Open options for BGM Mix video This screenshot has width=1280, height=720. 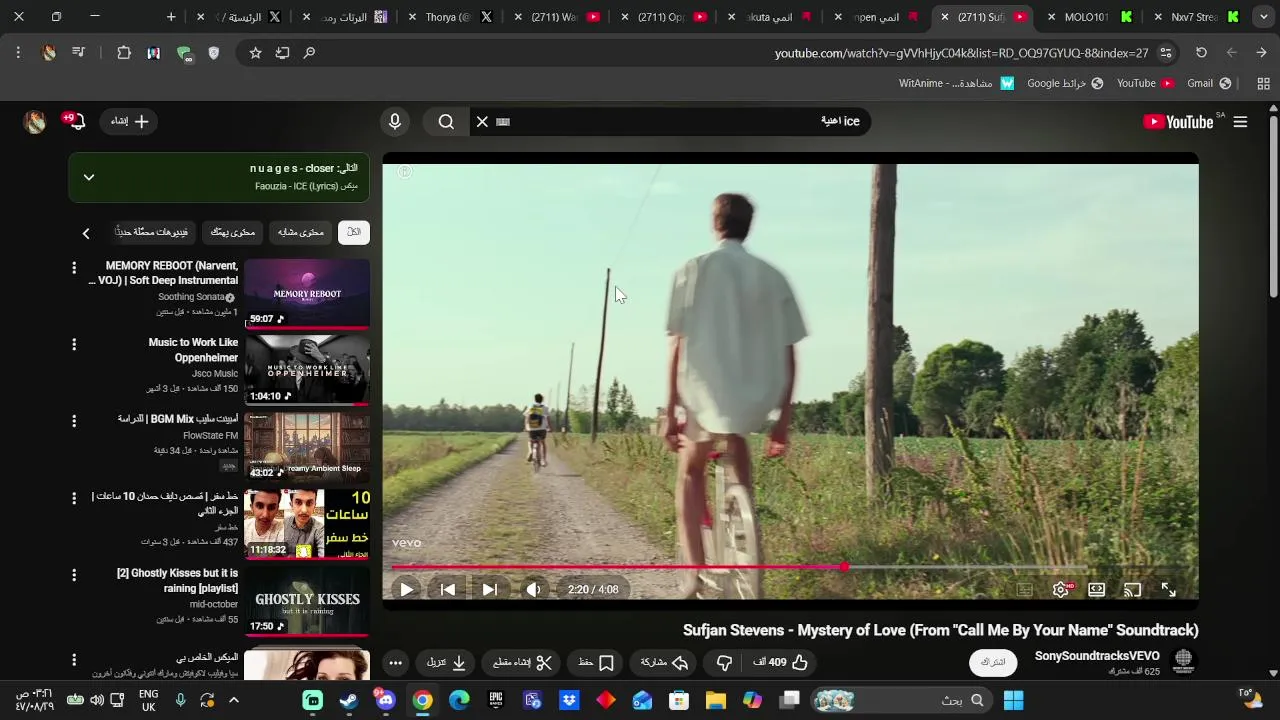(74, 421)
